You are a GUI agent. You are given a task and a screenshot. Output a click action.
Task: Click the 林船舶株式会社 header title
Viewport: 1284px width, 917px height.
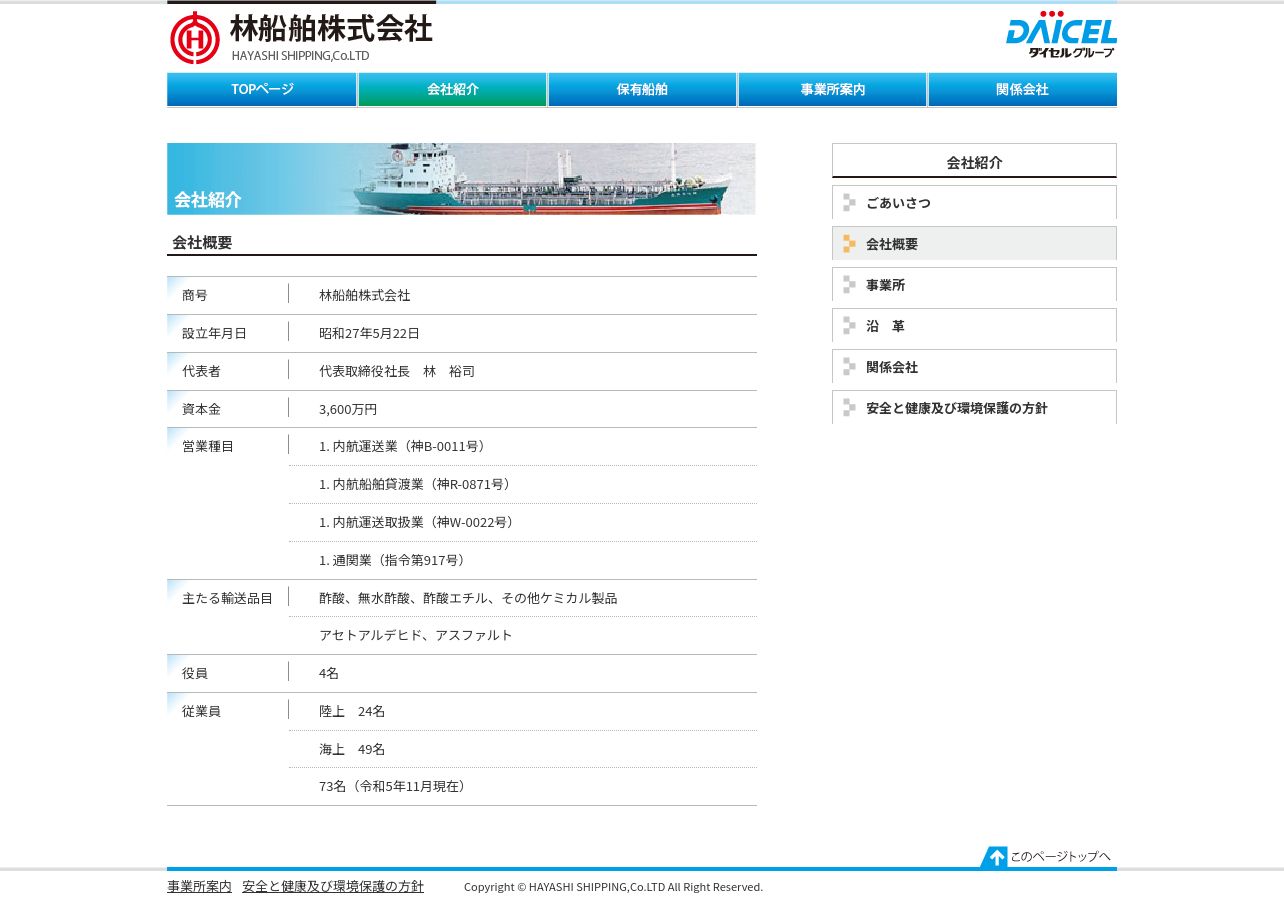point(331,29)
